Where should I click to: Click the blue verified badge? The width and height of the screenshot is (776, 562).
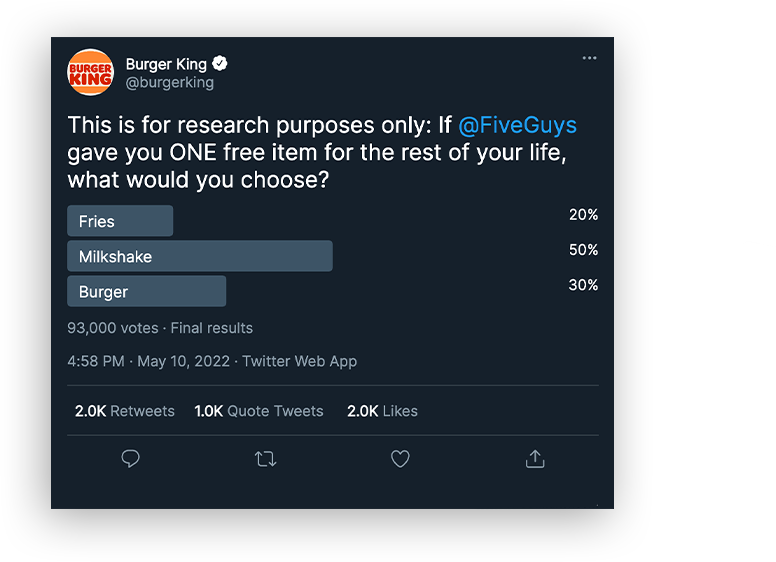click(x=220, y=63)
